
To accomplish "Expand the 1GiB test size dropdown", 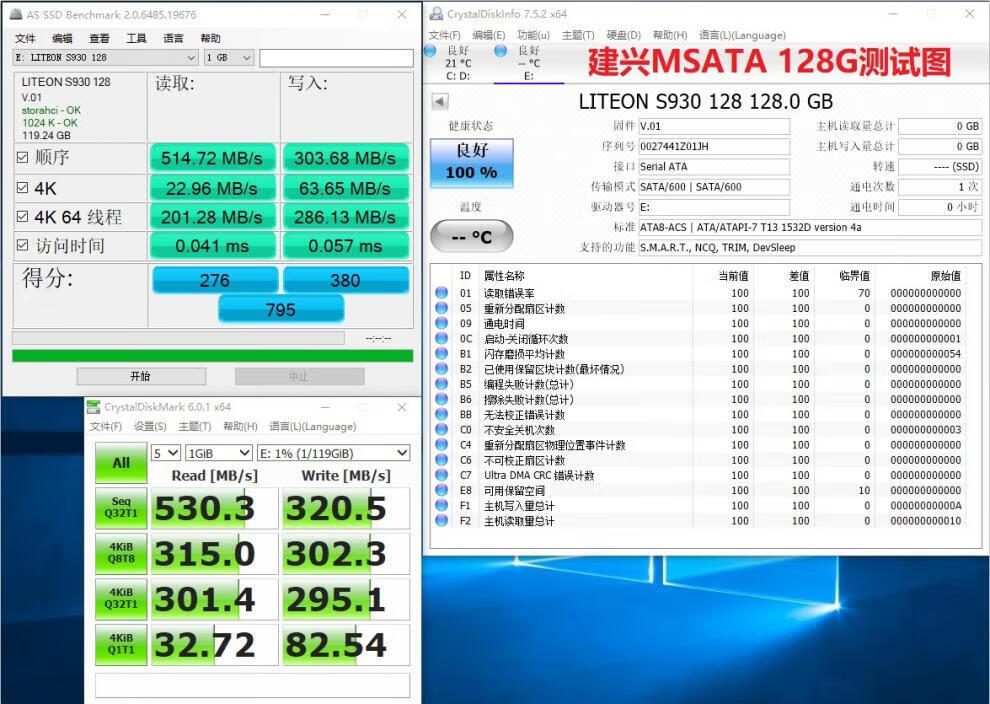I will pyautogui.click(x=218, y=453).
